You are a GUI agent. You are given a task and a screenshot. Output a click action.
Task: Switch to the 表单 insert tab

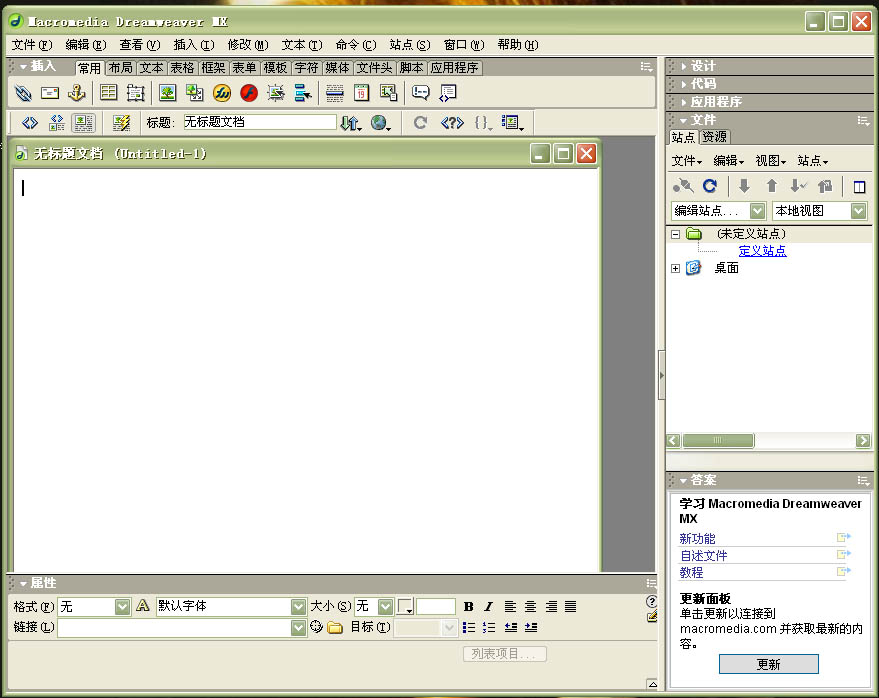[x=244, y=68]
